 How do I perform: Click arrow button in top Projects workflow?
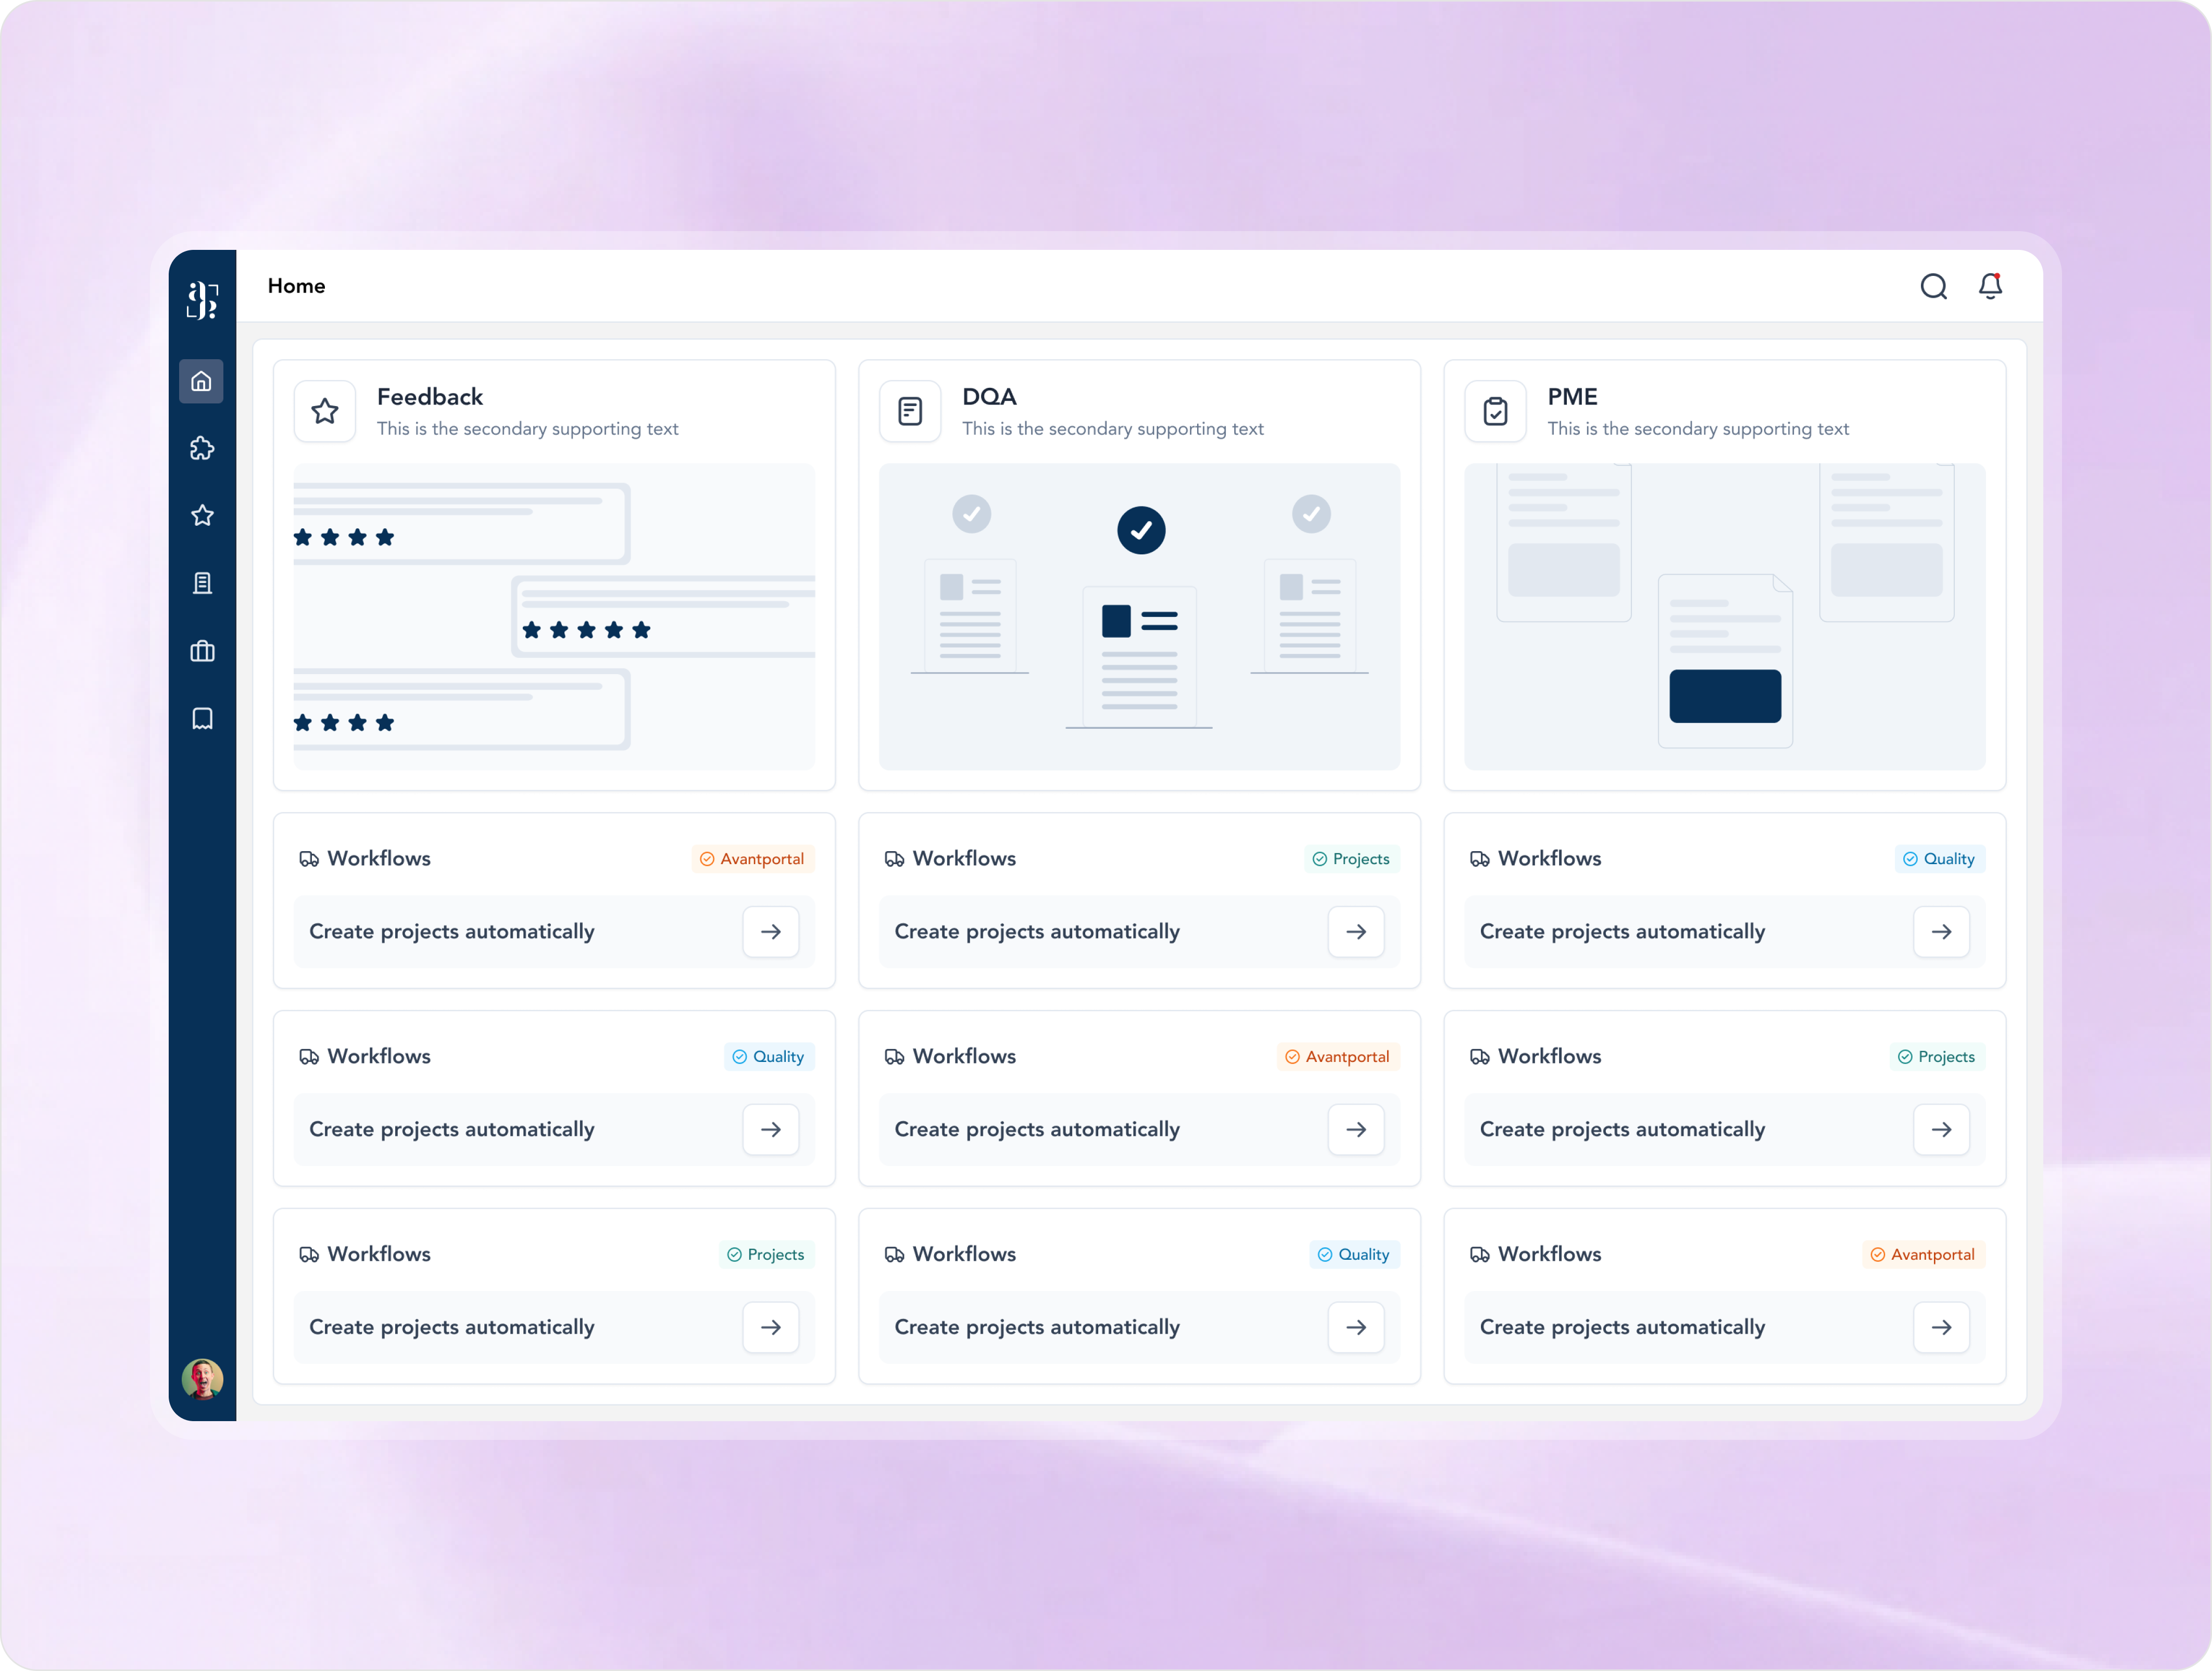coord(1355,931)
